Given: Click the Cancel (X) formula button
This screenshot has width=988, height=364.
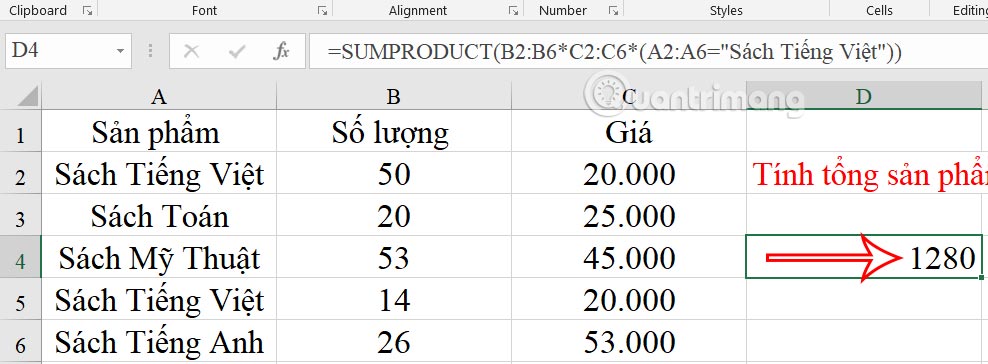Looking at the screenshot, I should (x=192, y=51).
